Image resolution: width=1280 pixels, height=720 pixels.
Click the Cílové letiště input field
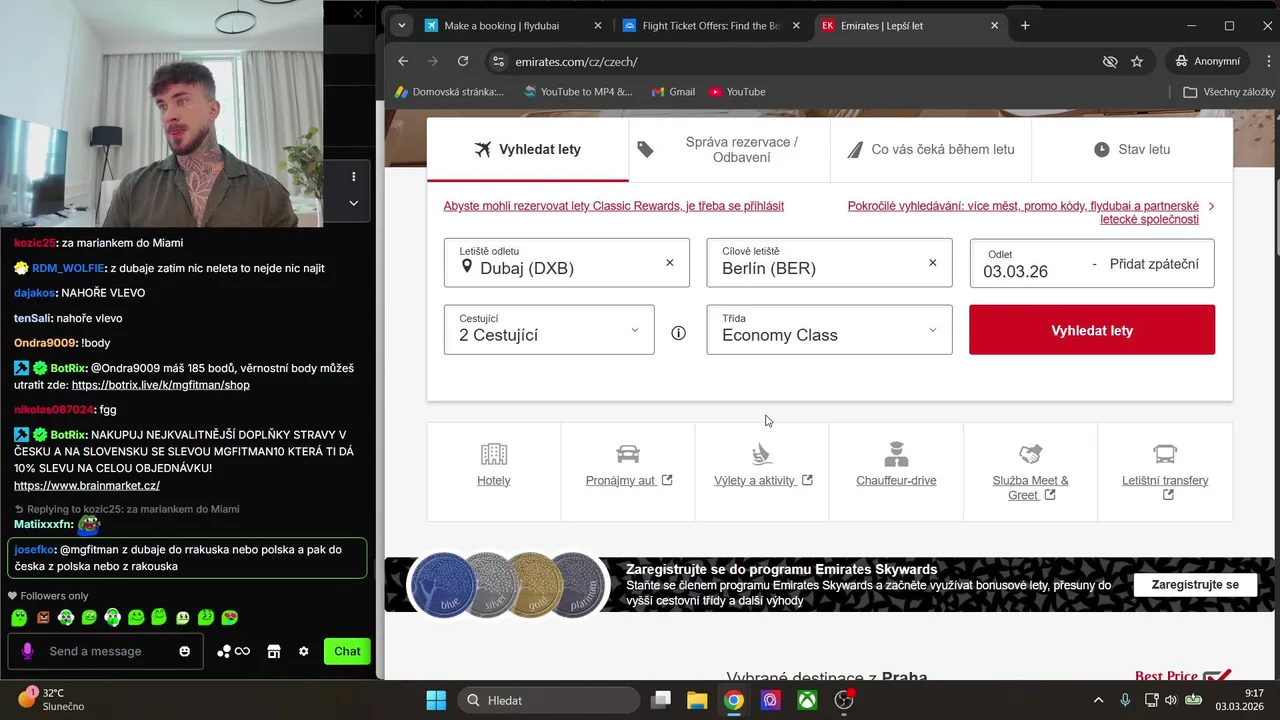point(830,262)
